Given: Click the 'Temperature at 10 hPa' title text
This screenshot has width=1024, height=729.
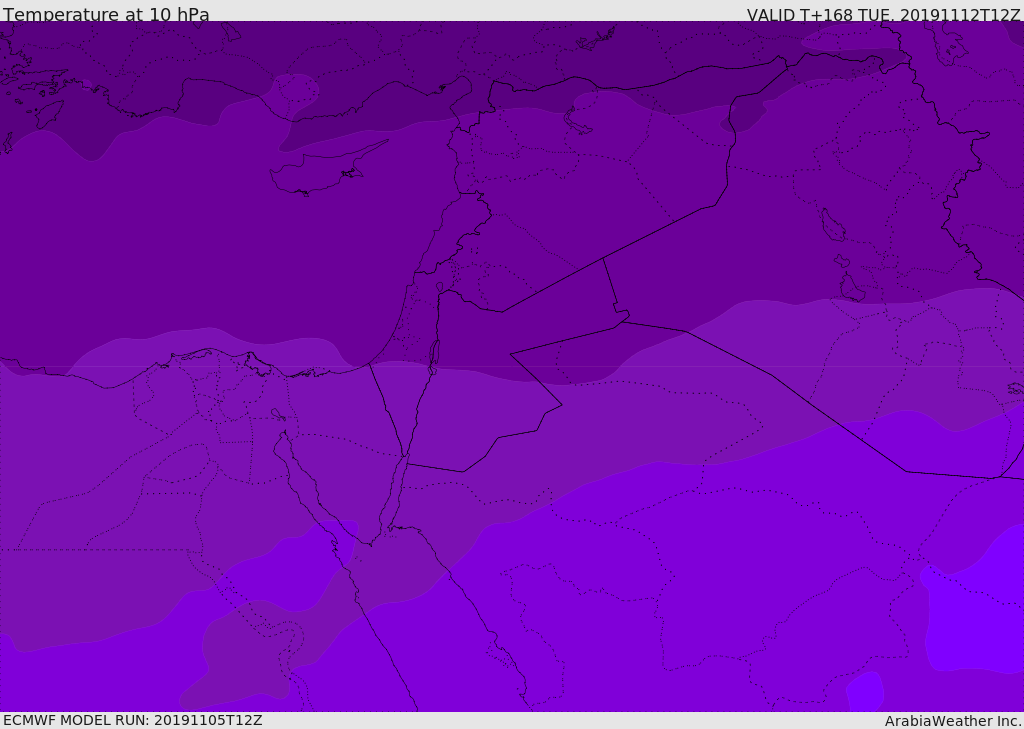Looking at the screenshot, I should click(106, 14).
